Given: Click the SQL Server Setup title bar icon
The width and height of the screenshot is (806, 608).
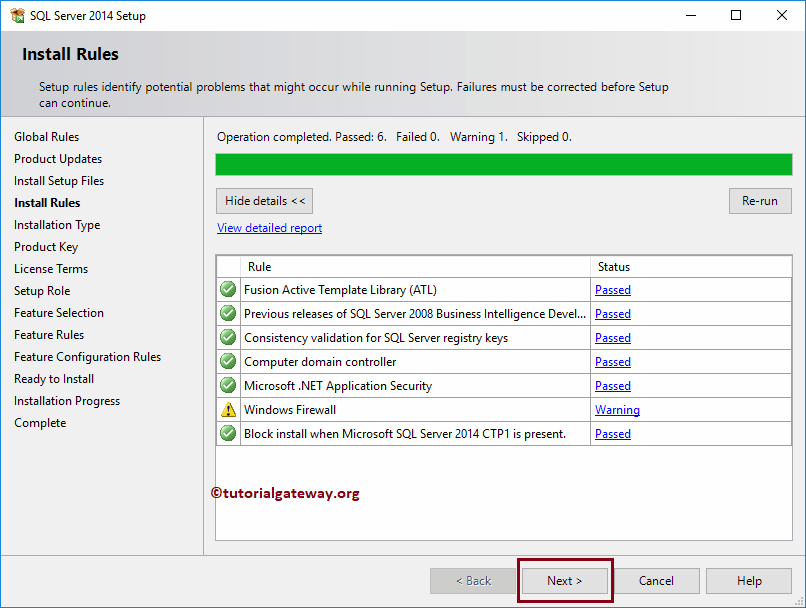Looking at the screenshot, I should 17,15.
